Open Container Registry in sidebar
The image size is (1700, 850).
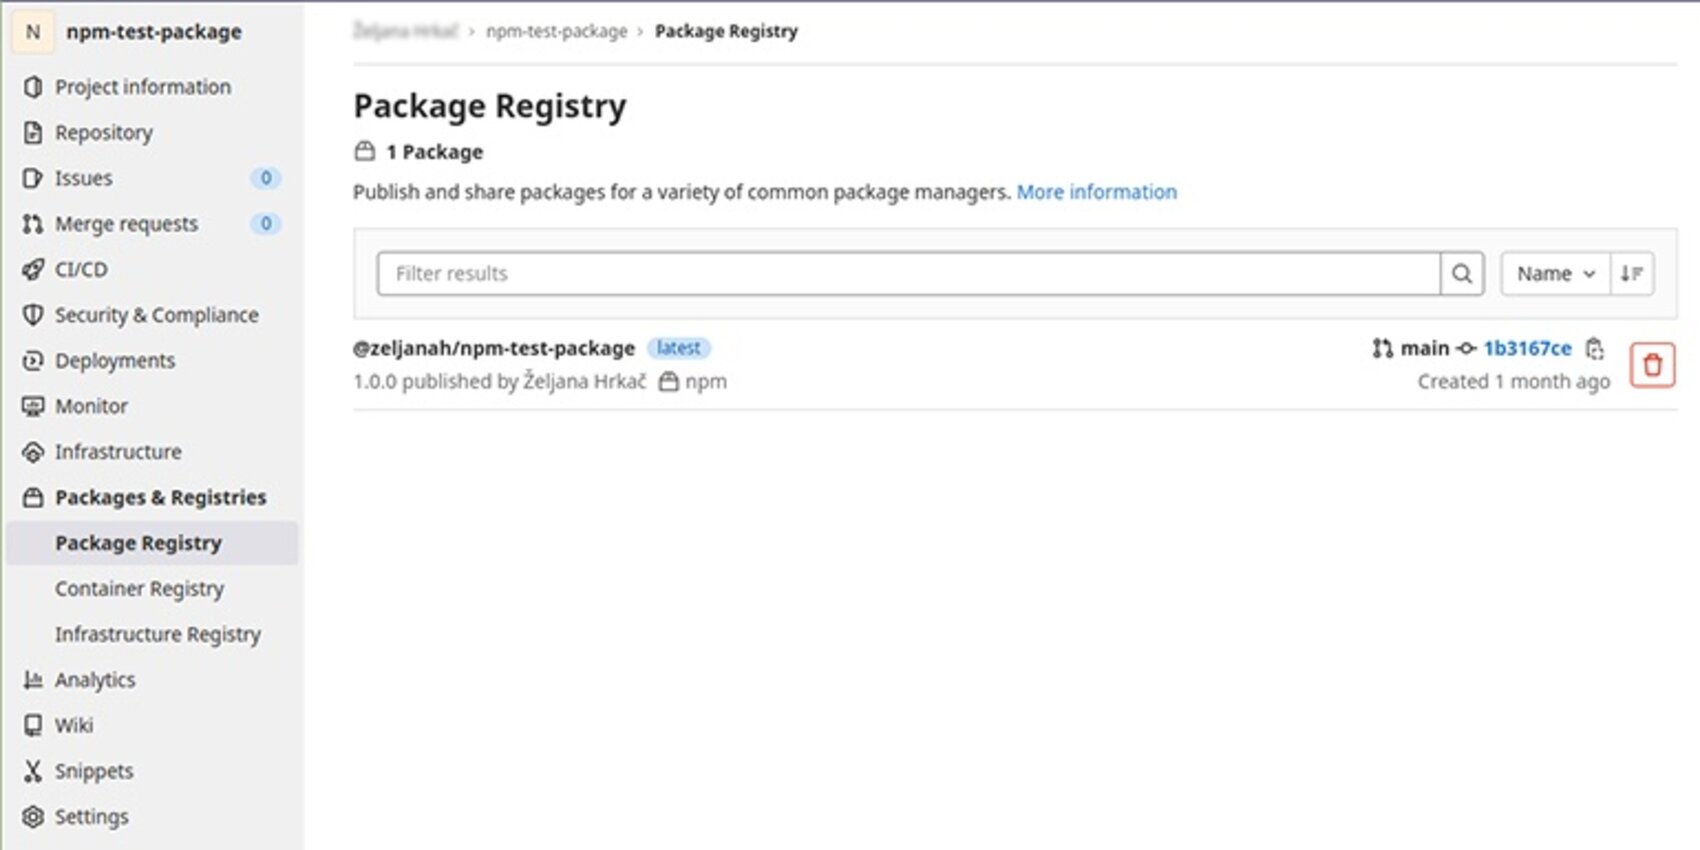point(139,589)
